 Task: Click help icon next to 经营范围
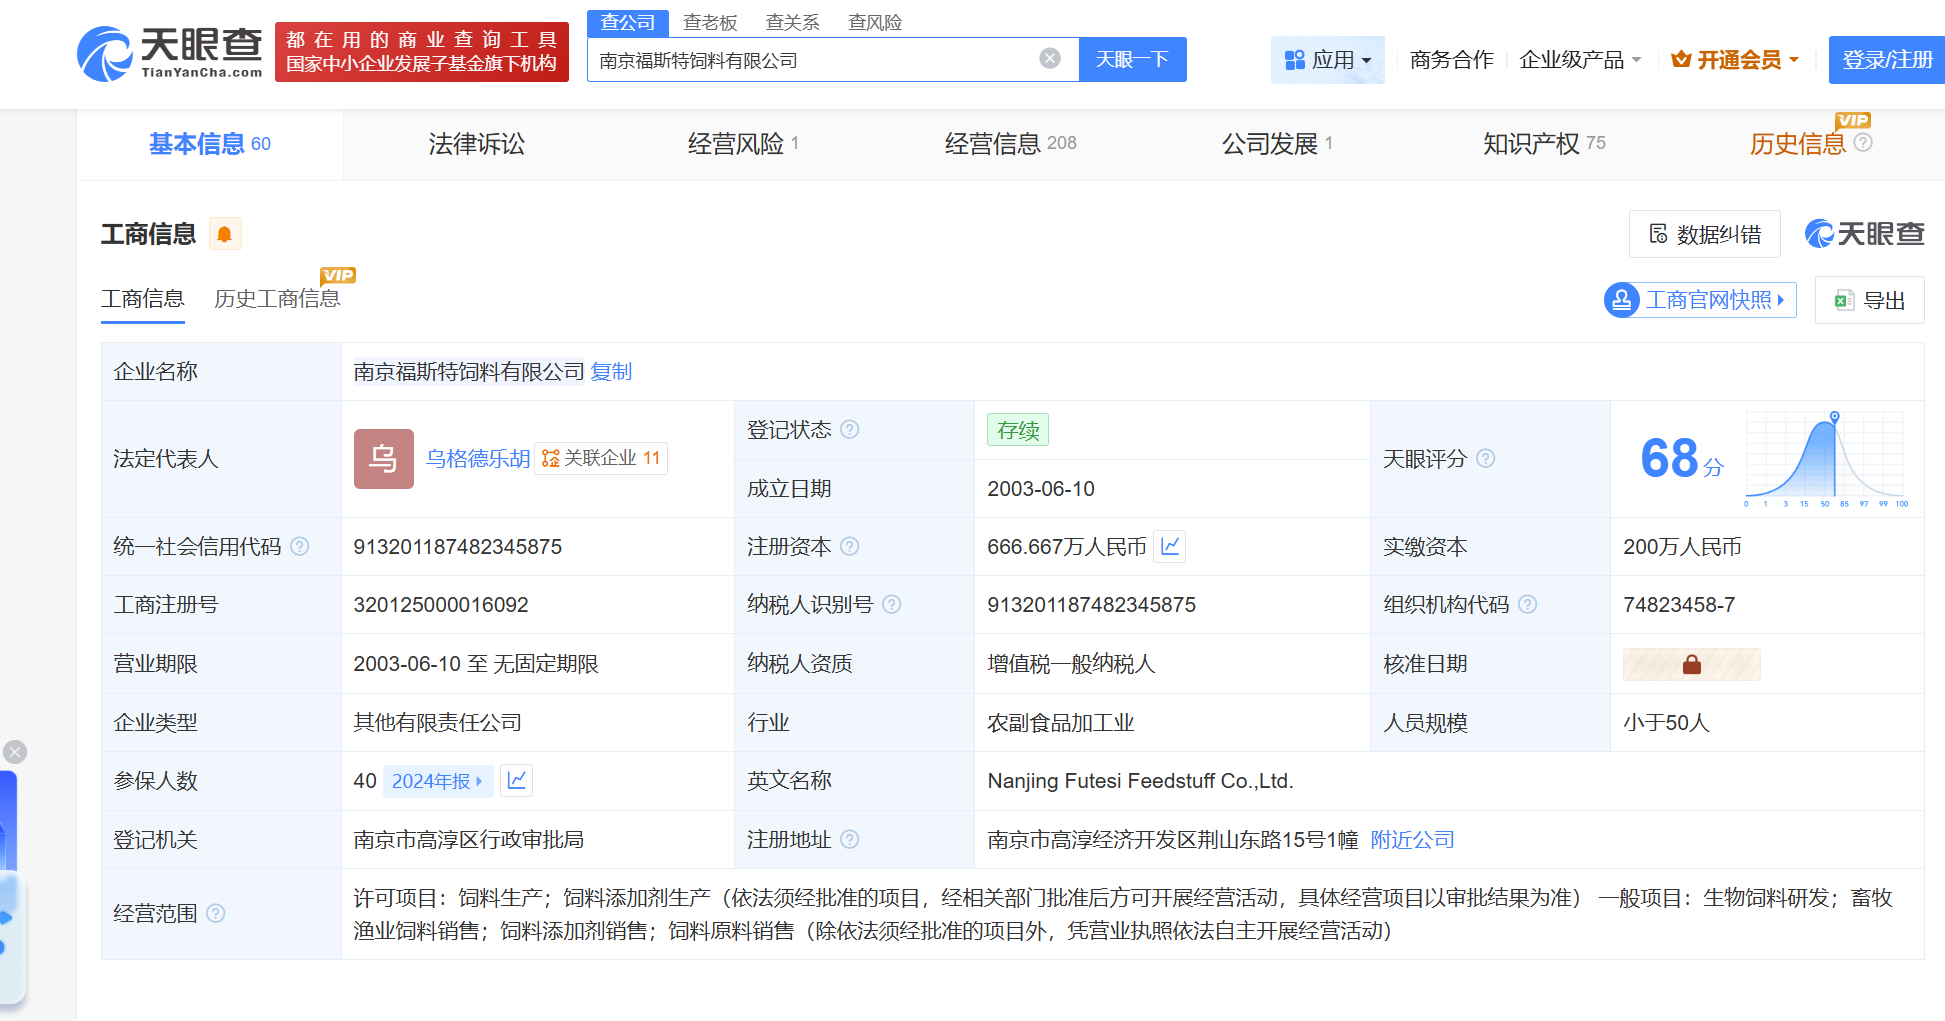coord(215,913)
